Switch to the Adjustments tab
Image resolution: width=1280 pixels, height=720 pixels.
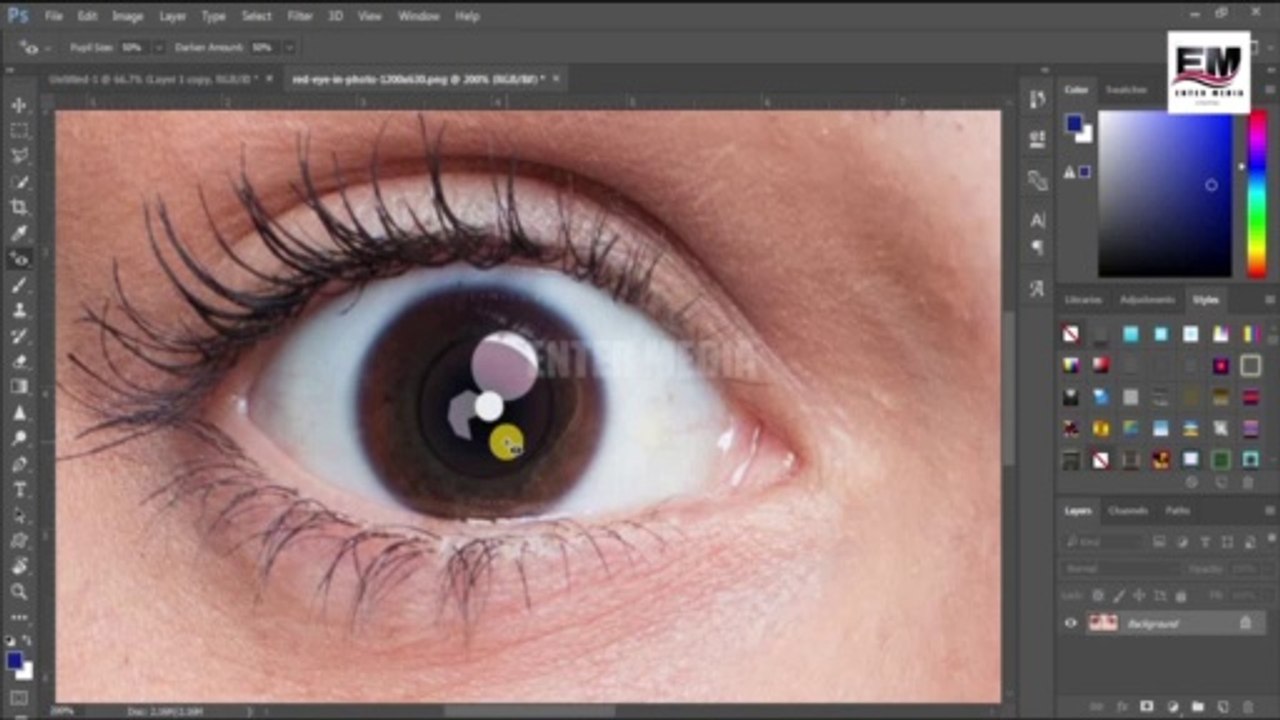(1147, 300)
